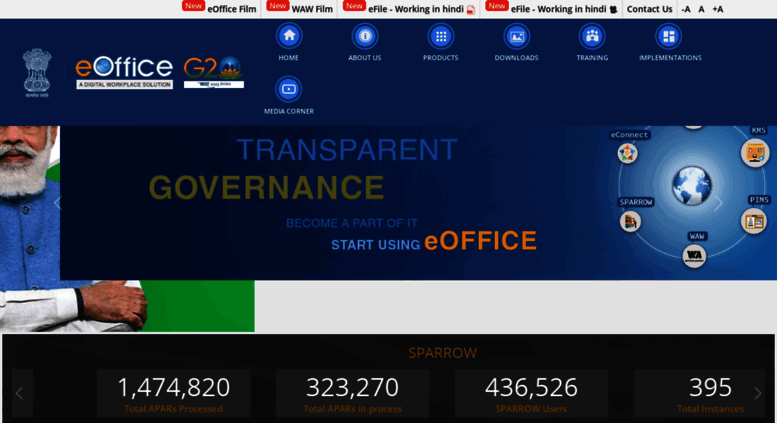The image size is (777, 423).
Task: Click the WAW product icon in banner
Action: point(694,256)
